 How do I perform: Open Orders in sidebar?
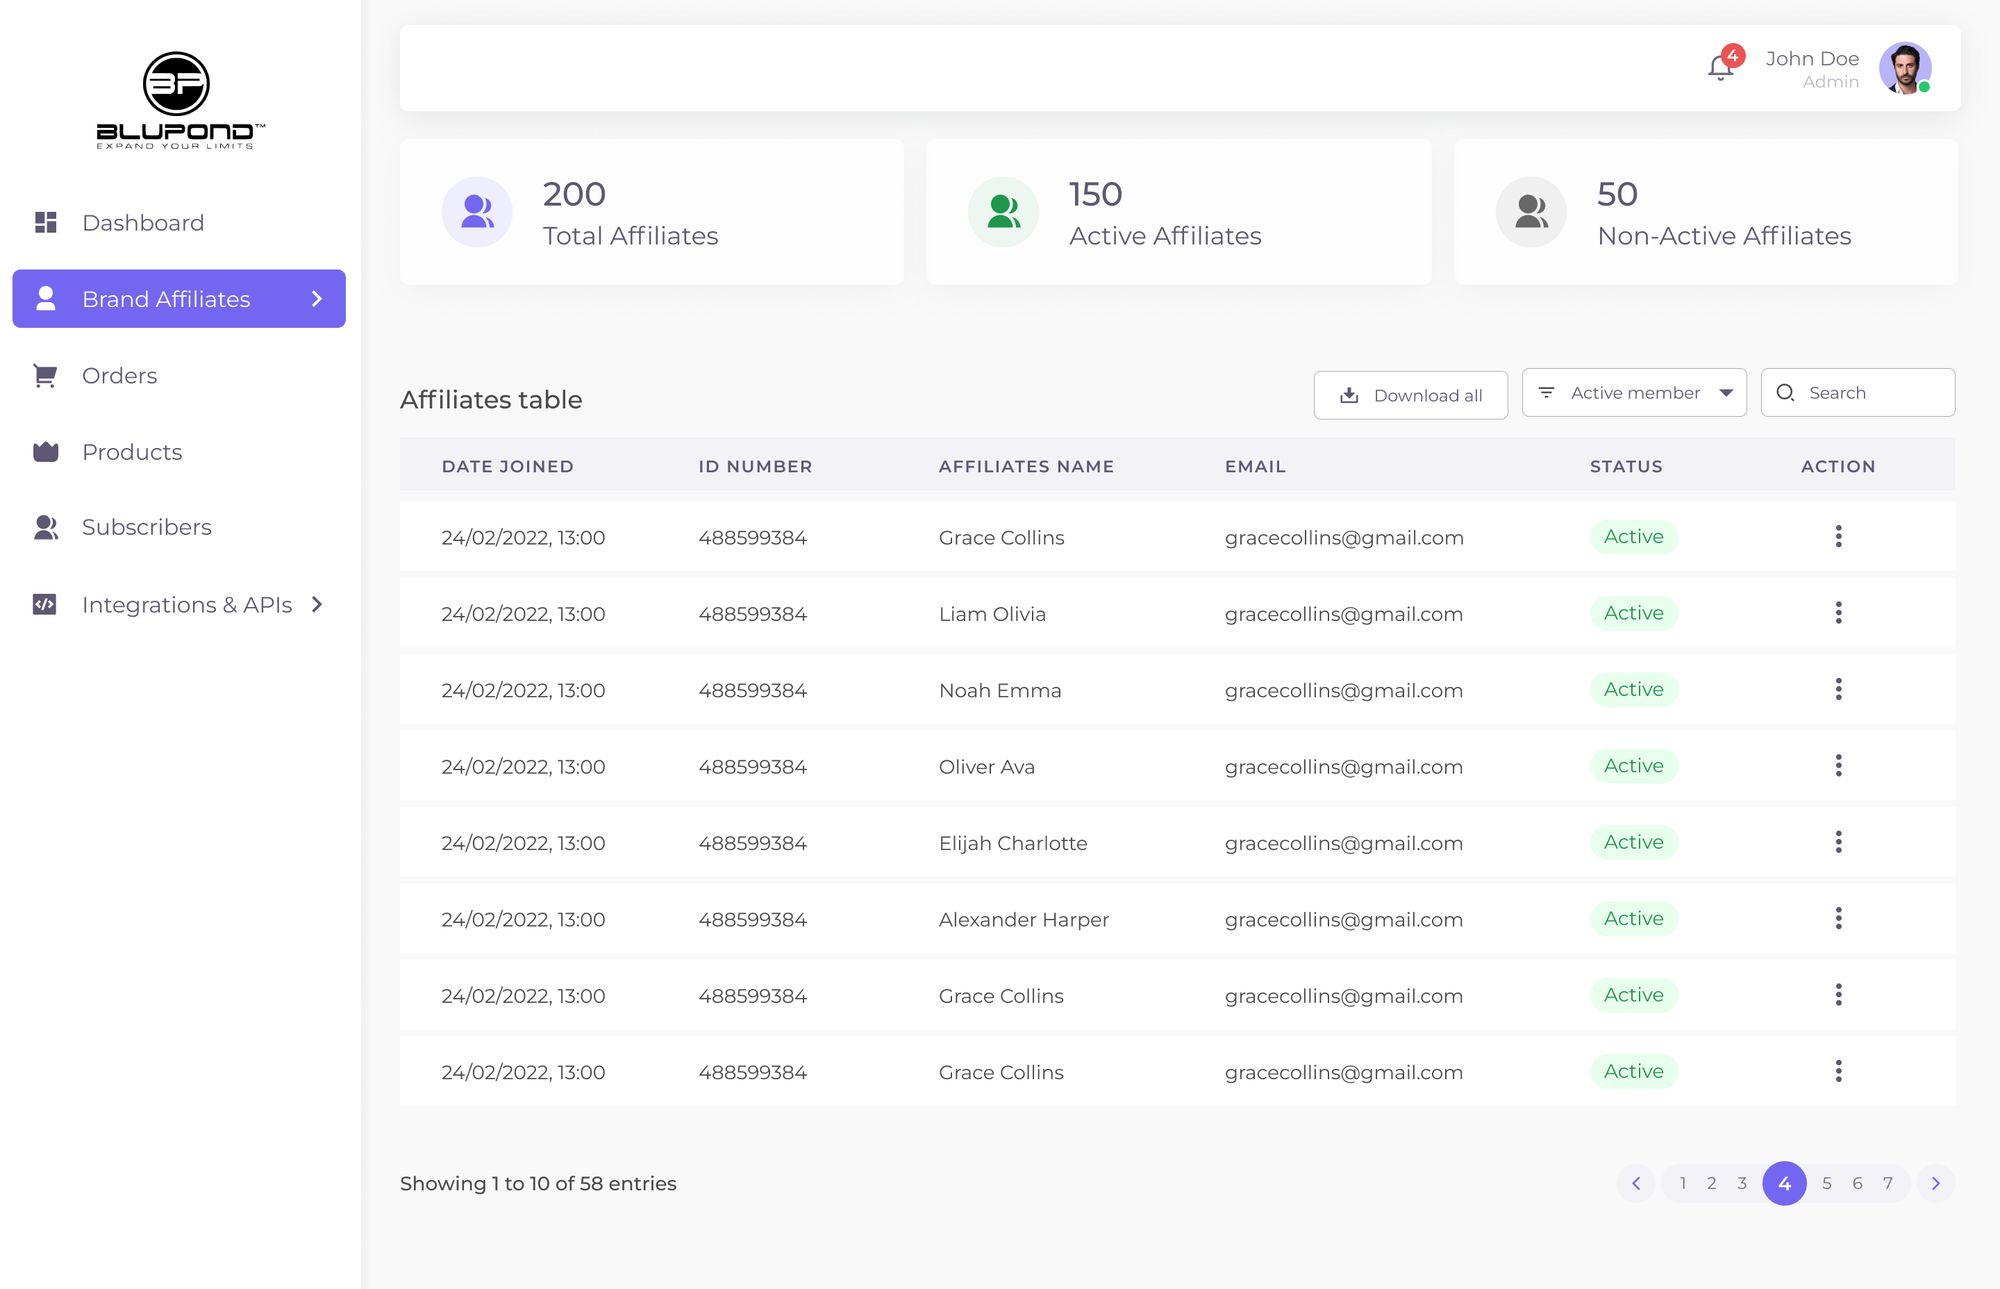point(119,376)
